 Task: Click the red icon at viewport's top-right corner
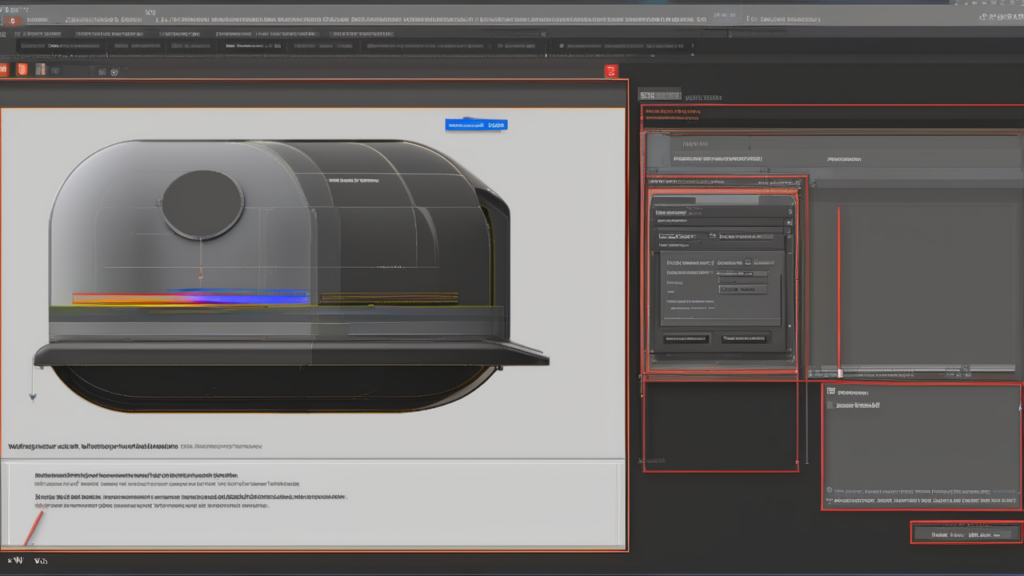coord(611,70)
